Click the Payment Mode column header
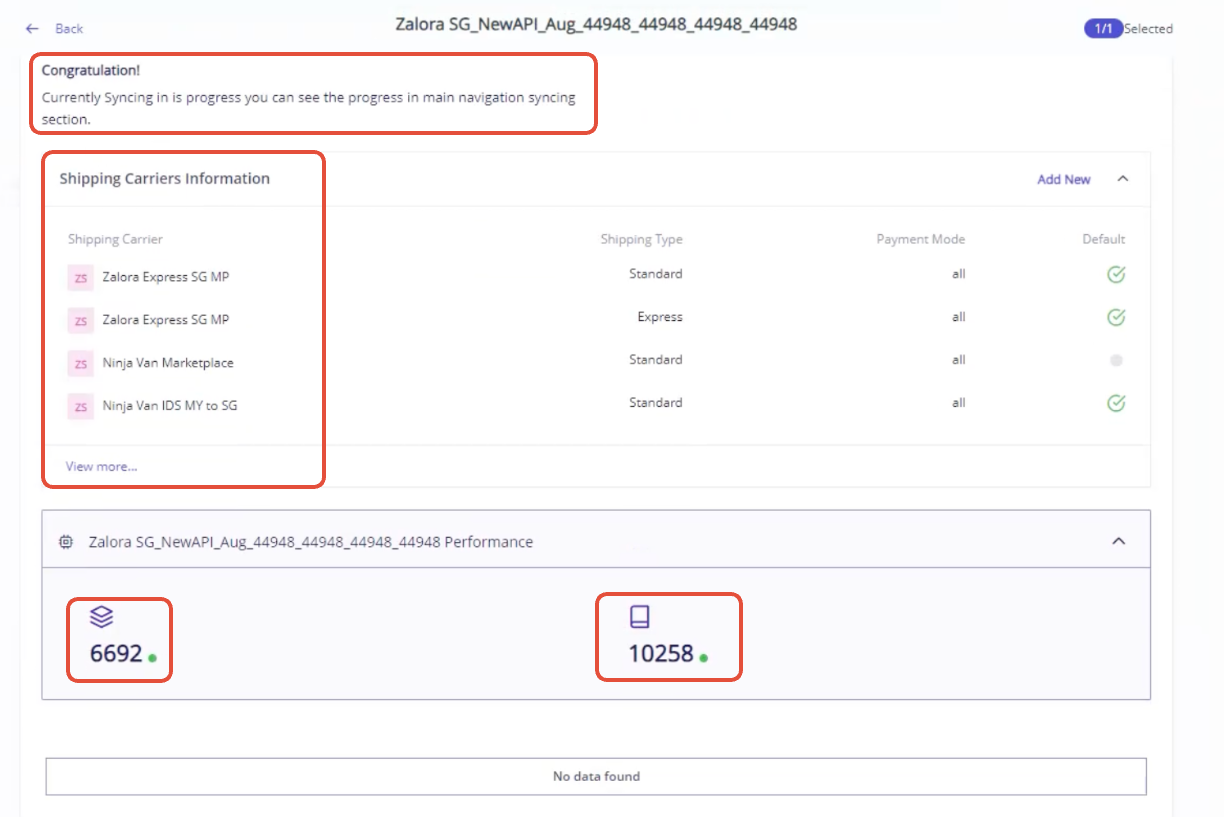Image resolution: width=1224 pixels, height=817 pixels. [921, 239]
